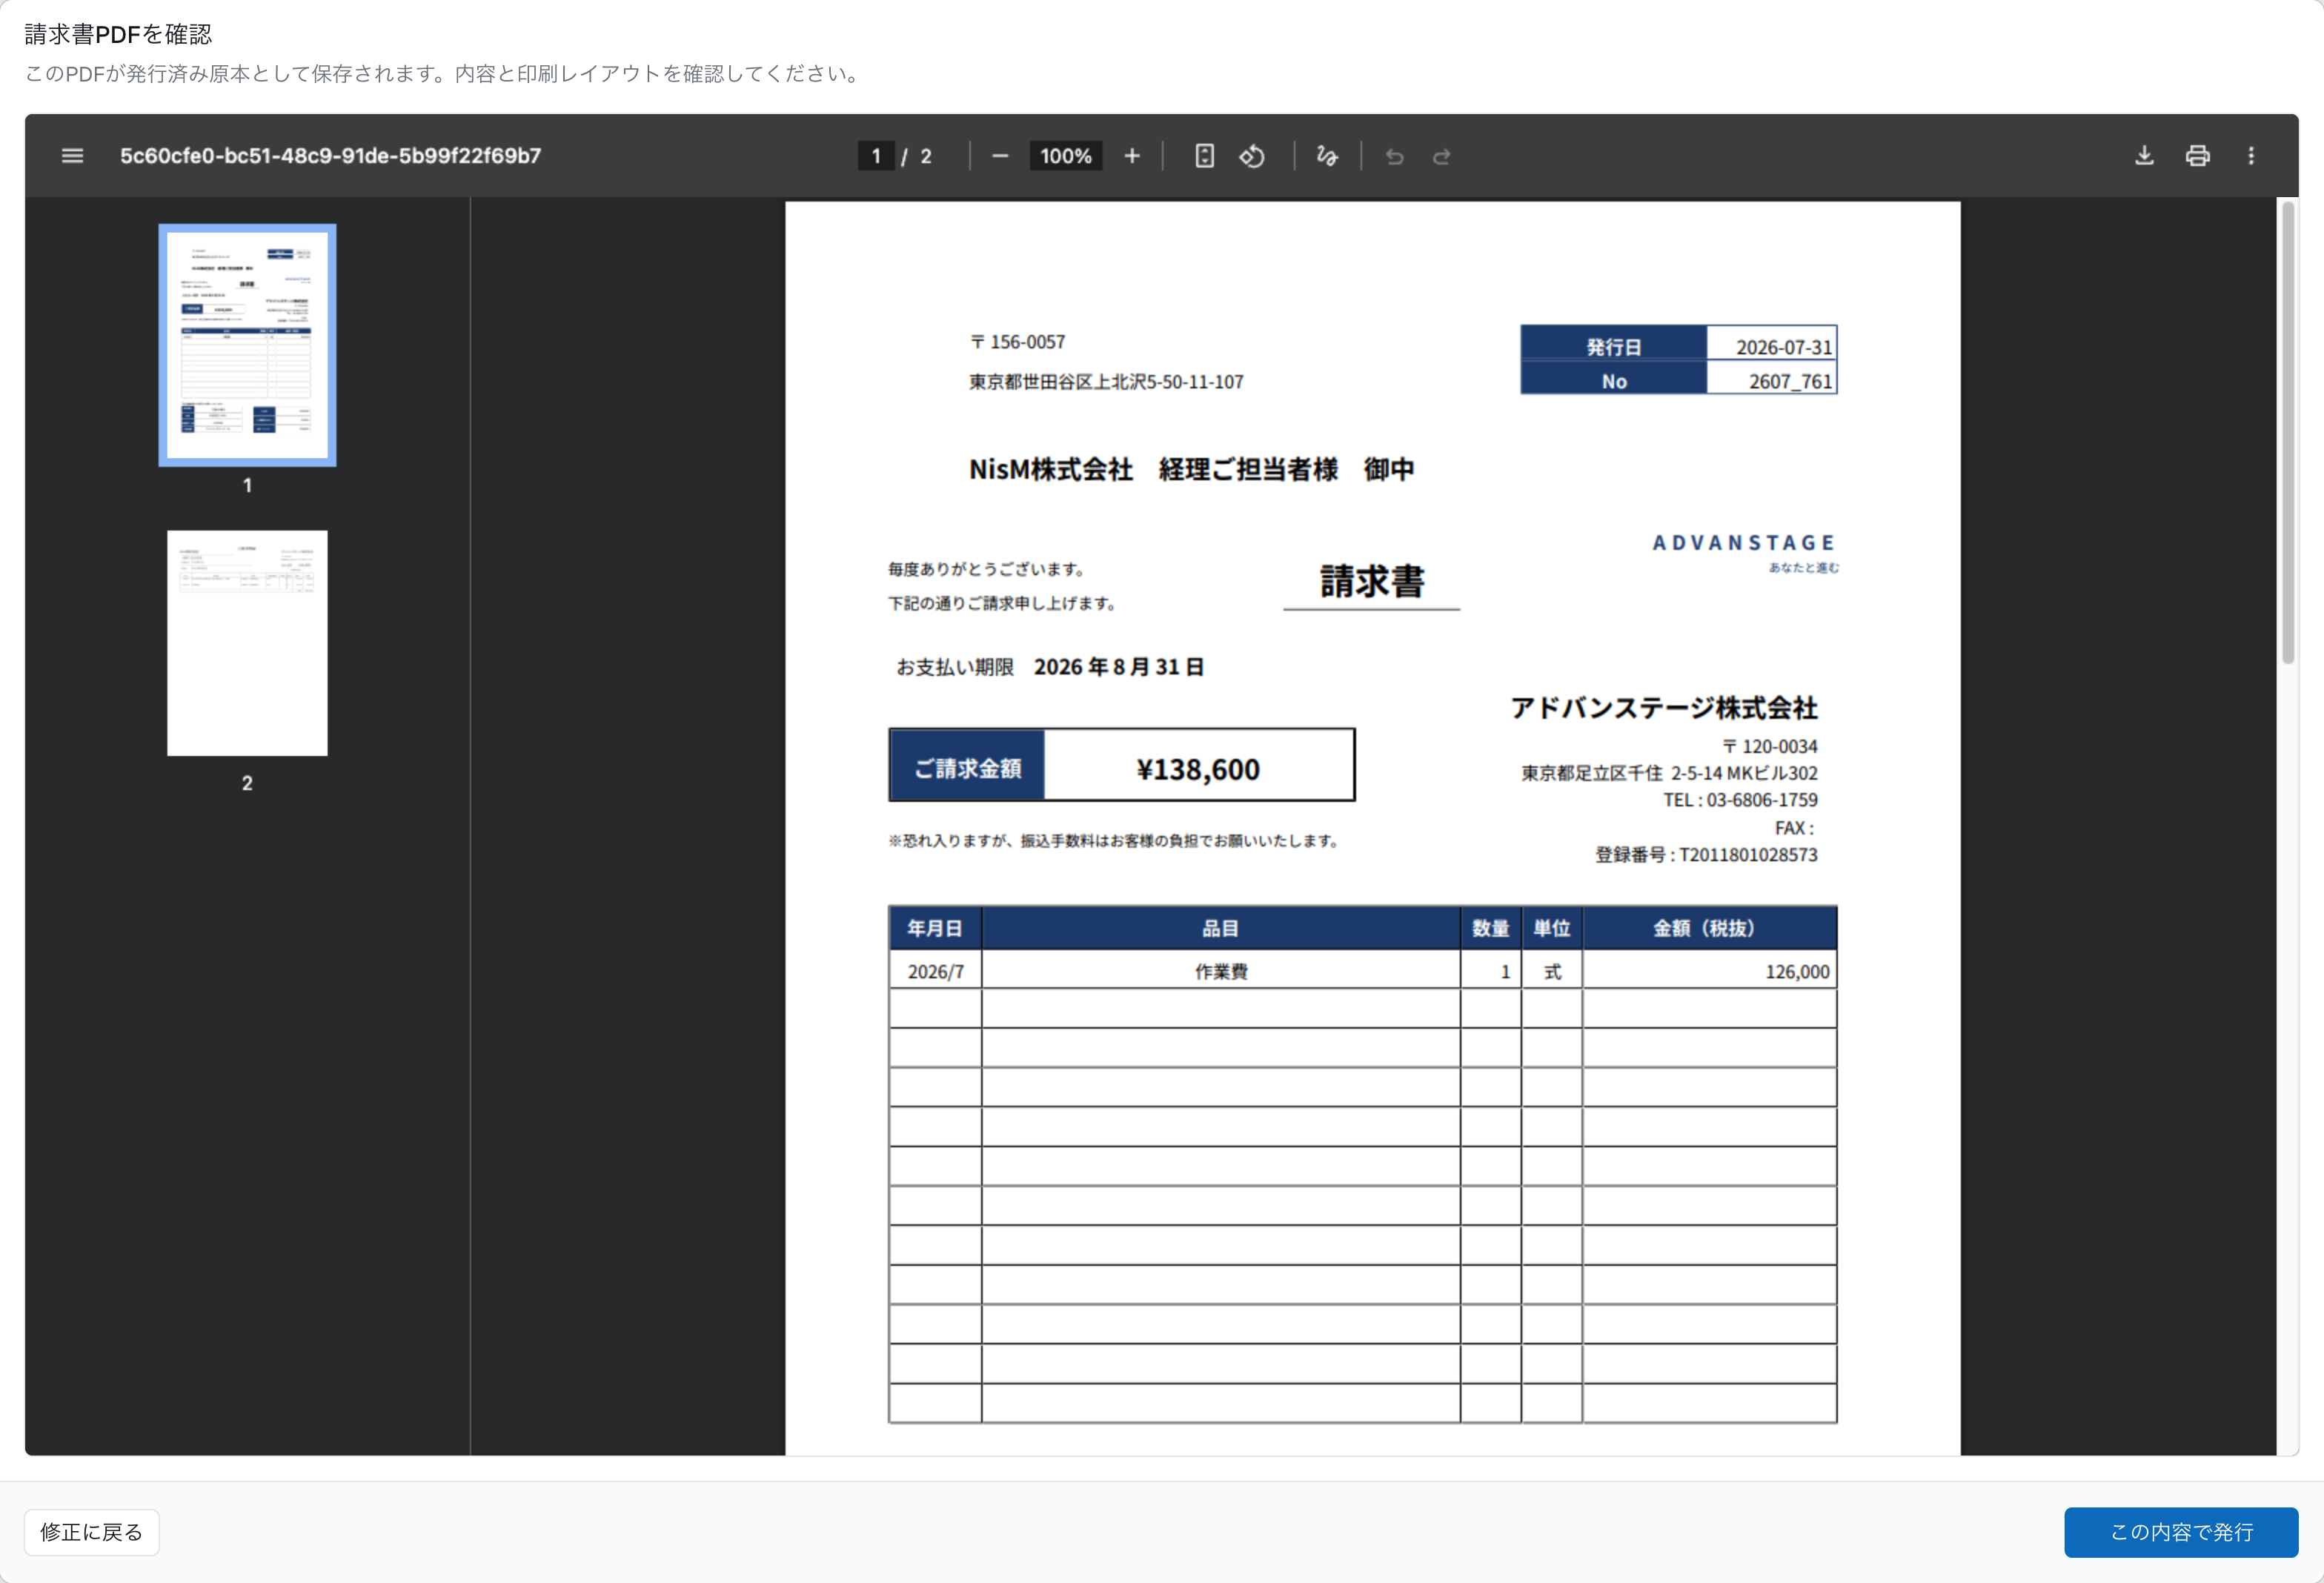Click the 126,000 amount cell
Screen dimensions: 2324x1583
coord(1709,971)
